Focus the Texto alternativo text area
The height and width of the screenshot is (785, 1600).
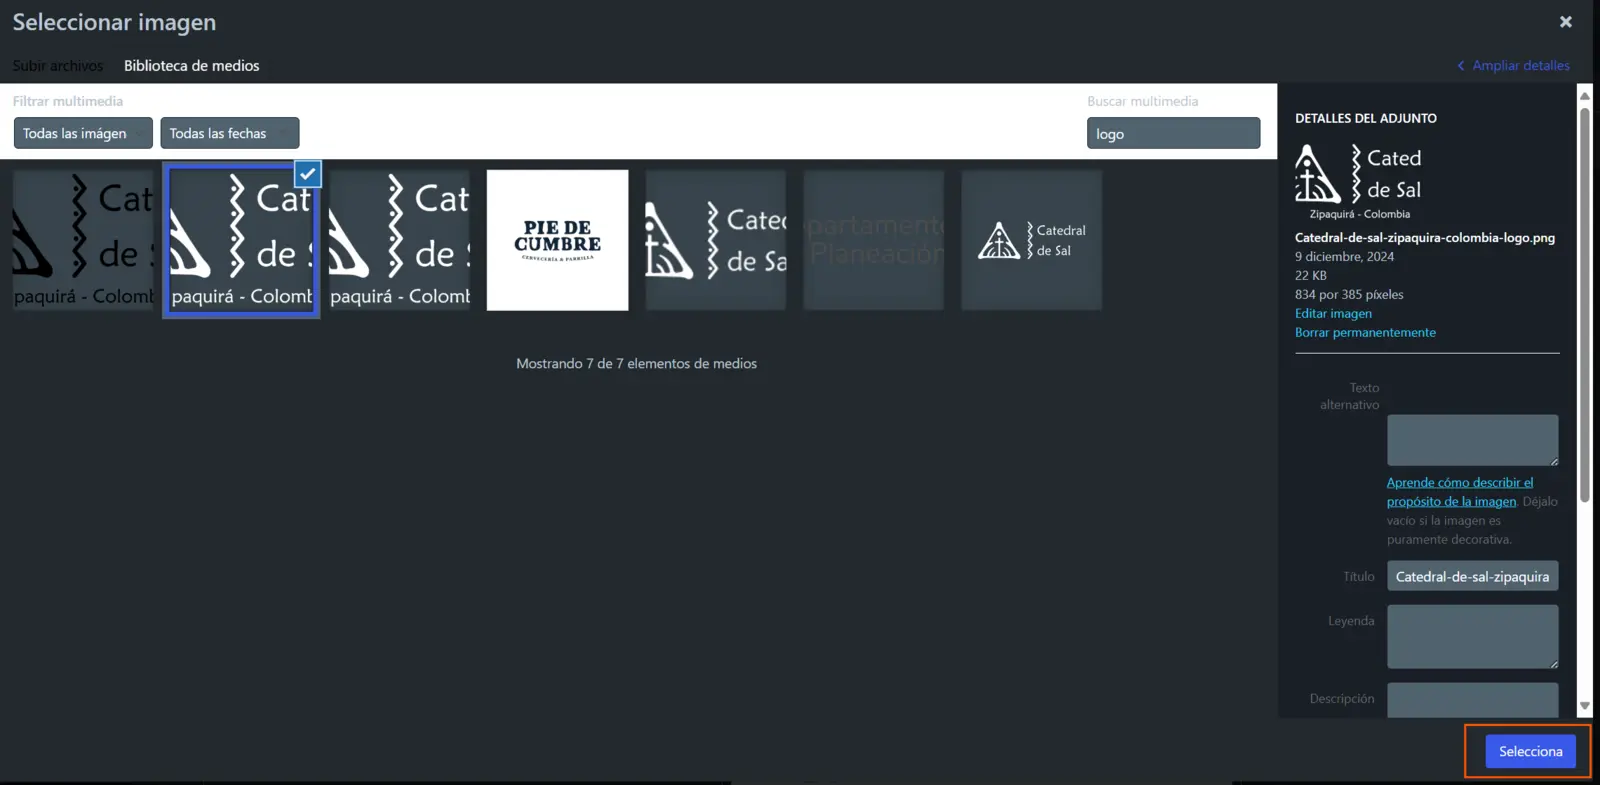click(x=1471, y=440)
